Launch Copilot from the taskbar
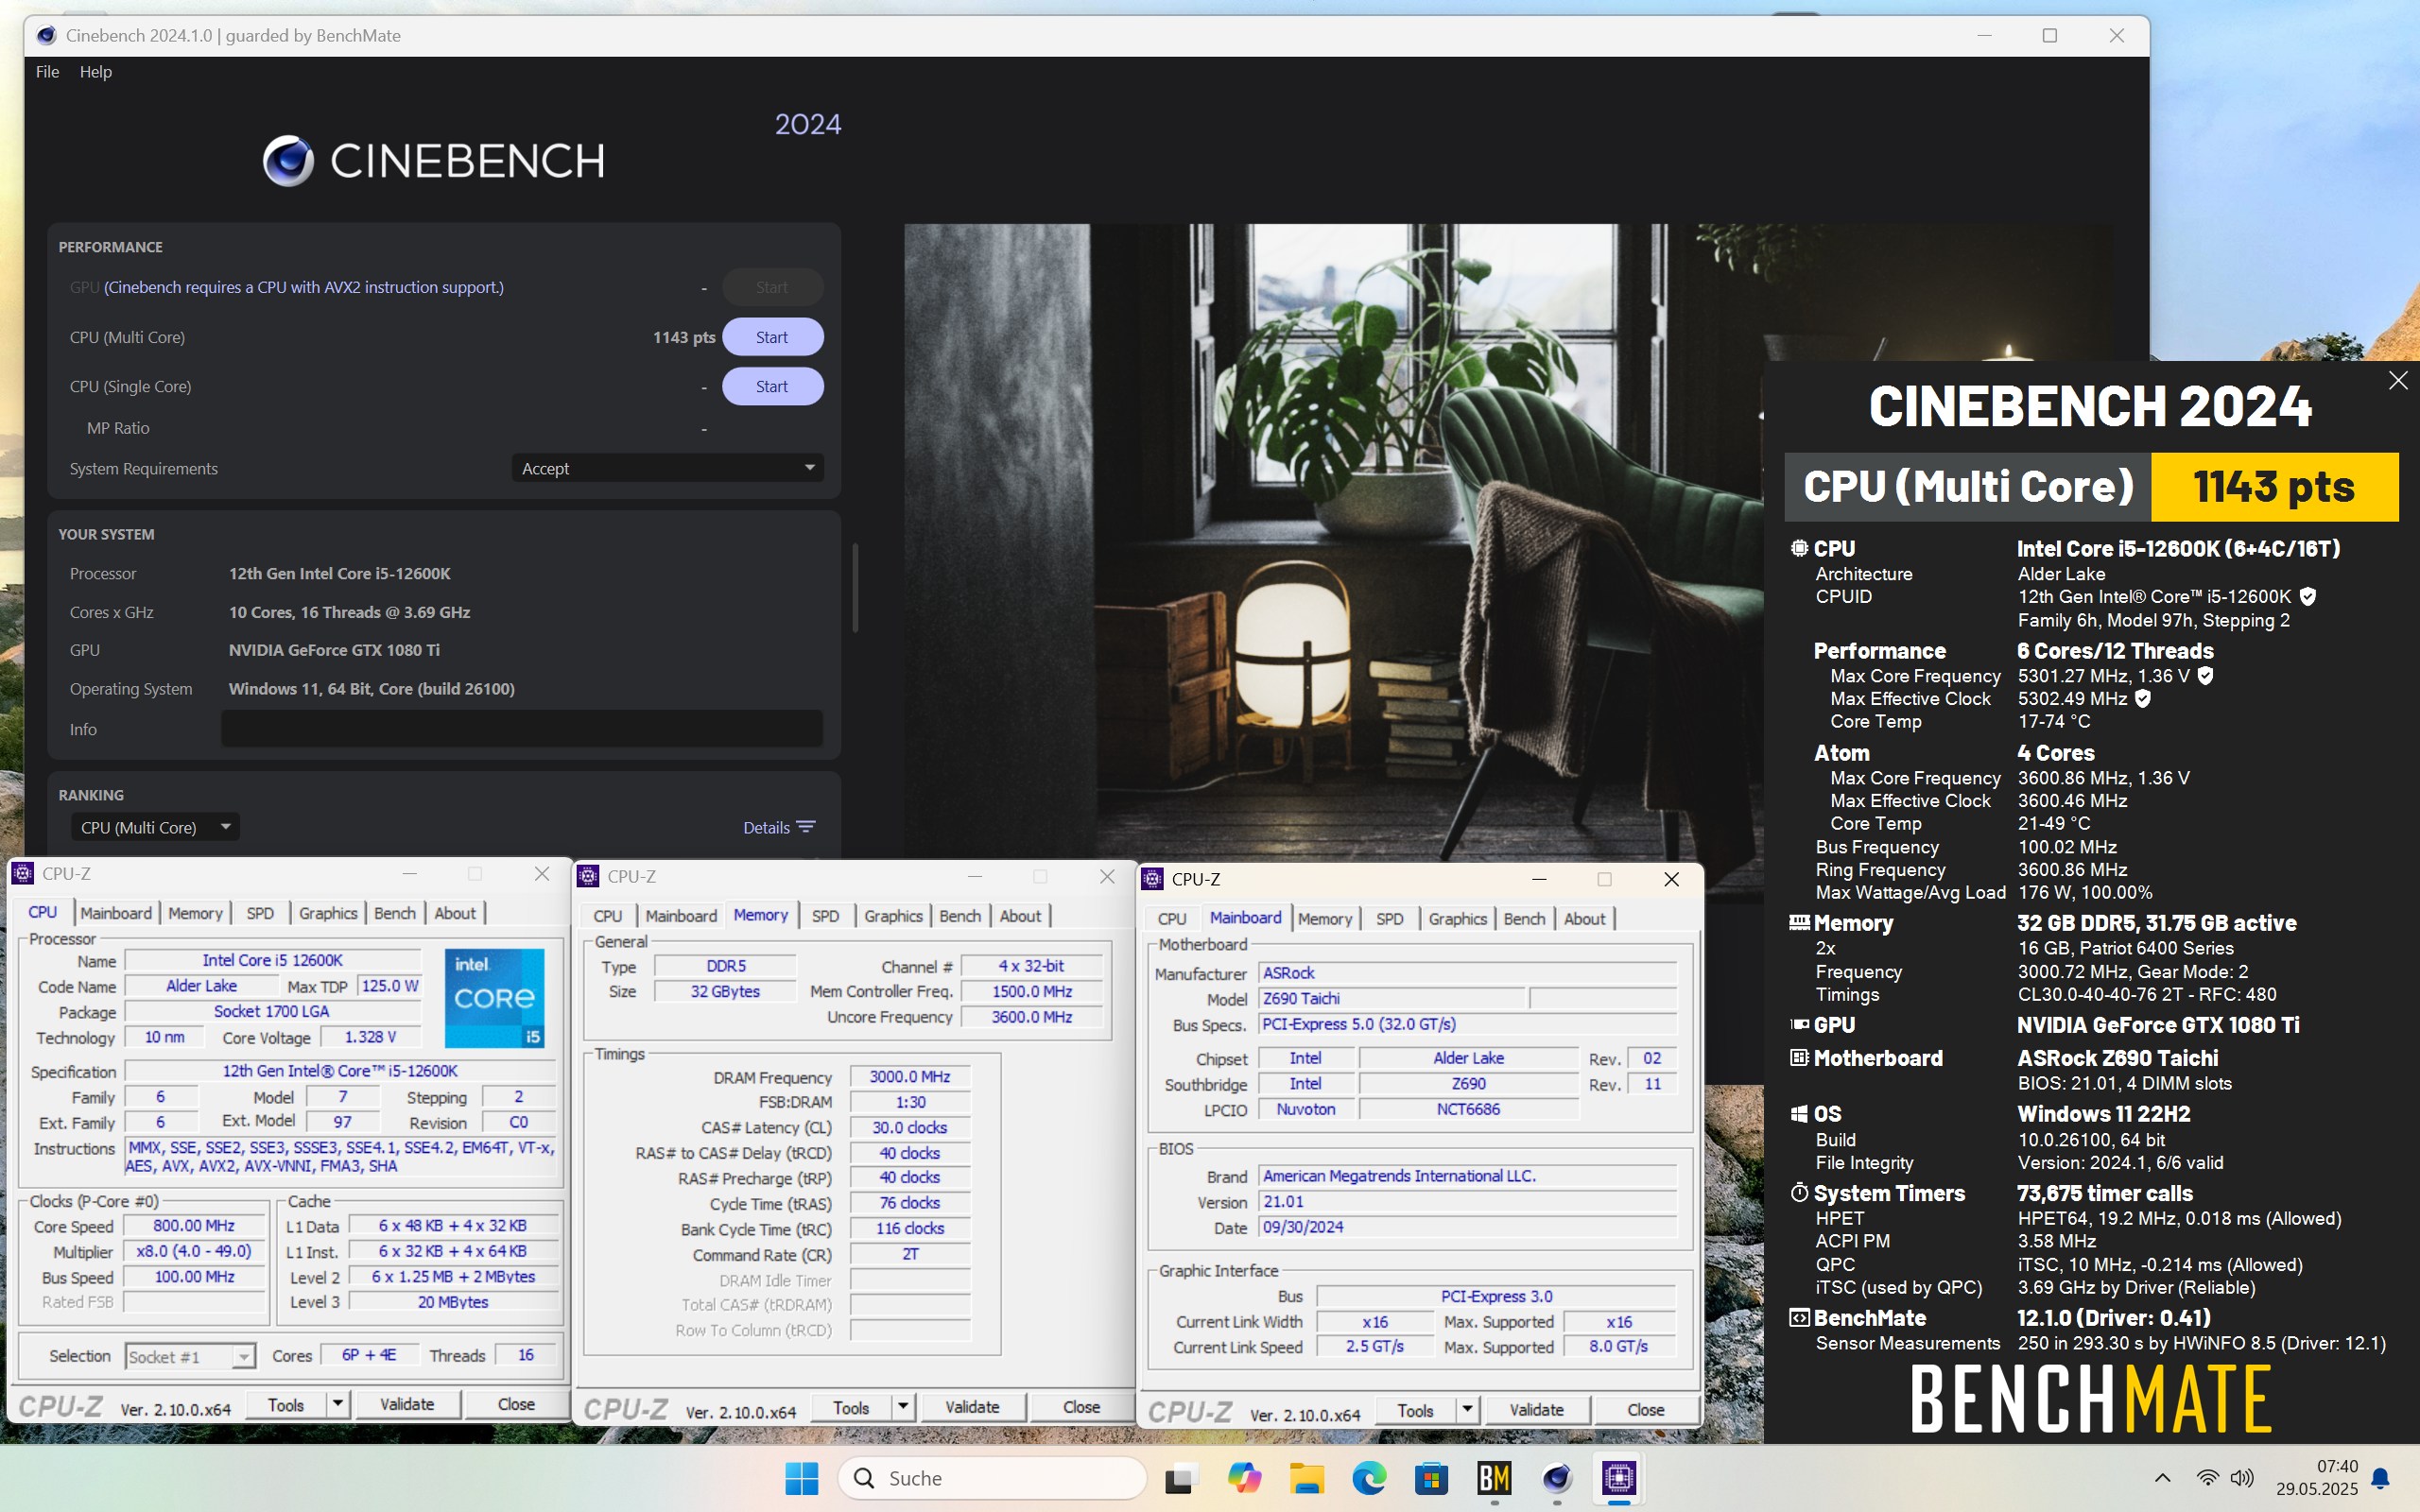Image resolution: width=2420 pixels, height=1512 pixels. point(1244,1477)
